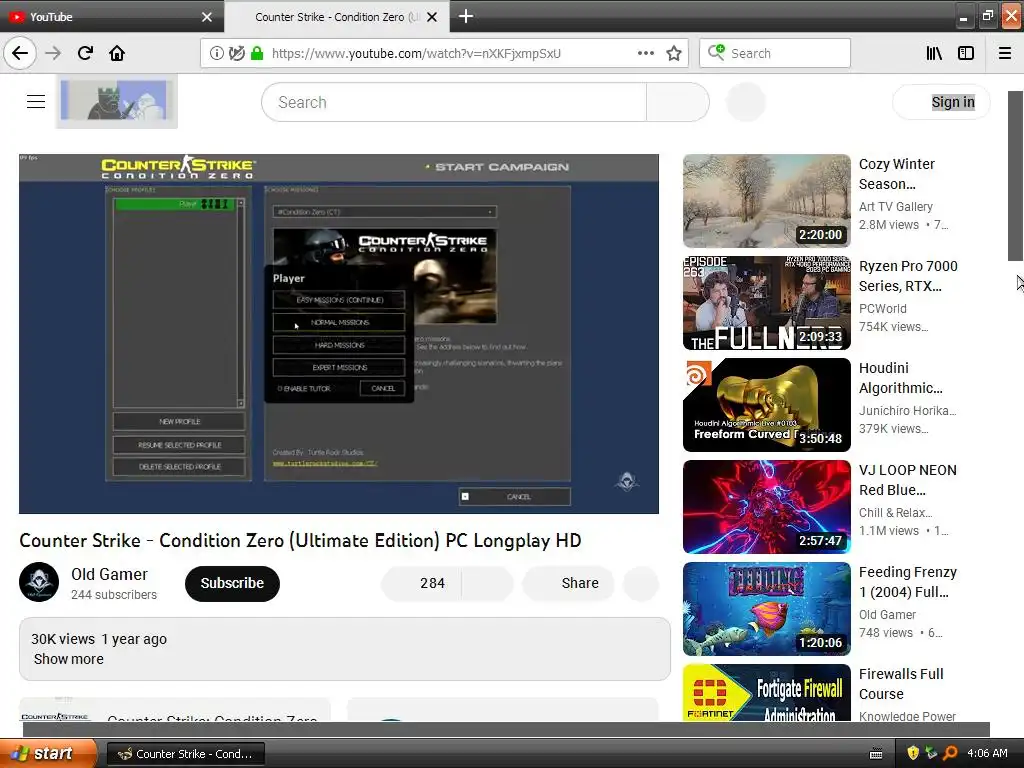This screenshot has width=1024, height=768.
Task: Open a new tab with the plus icon
Action: coord(466,16)
